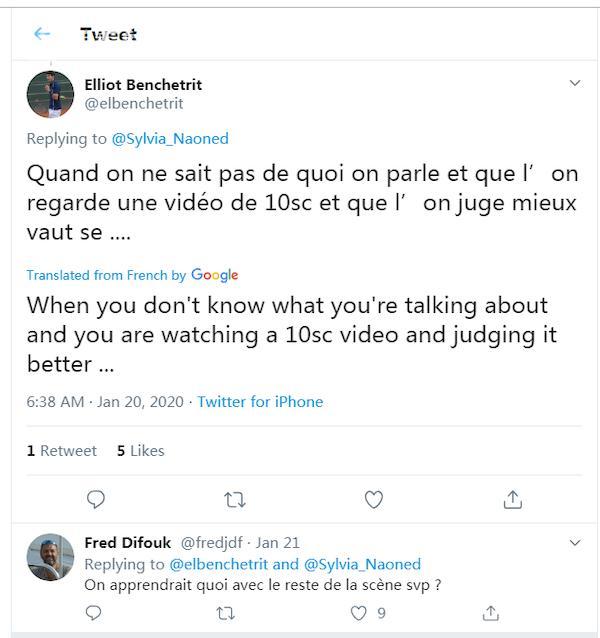
Task: Retweet the main tweet
Action: click(x=235, y=499)
